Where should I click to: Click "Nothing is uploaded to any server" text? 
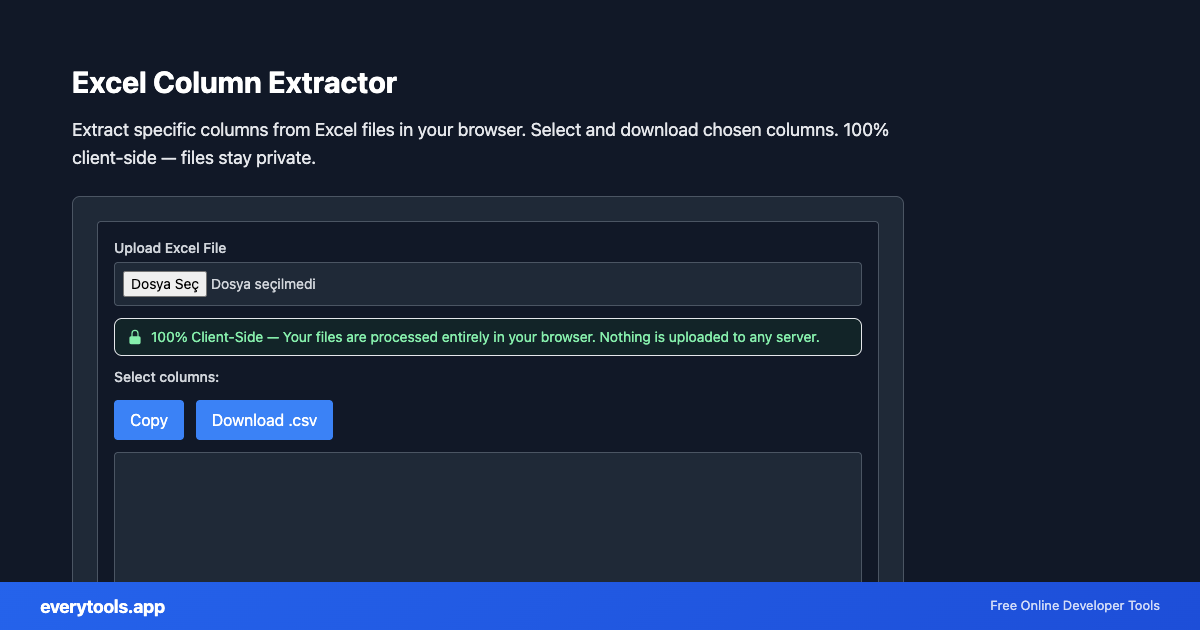click(x=709, y=337)
